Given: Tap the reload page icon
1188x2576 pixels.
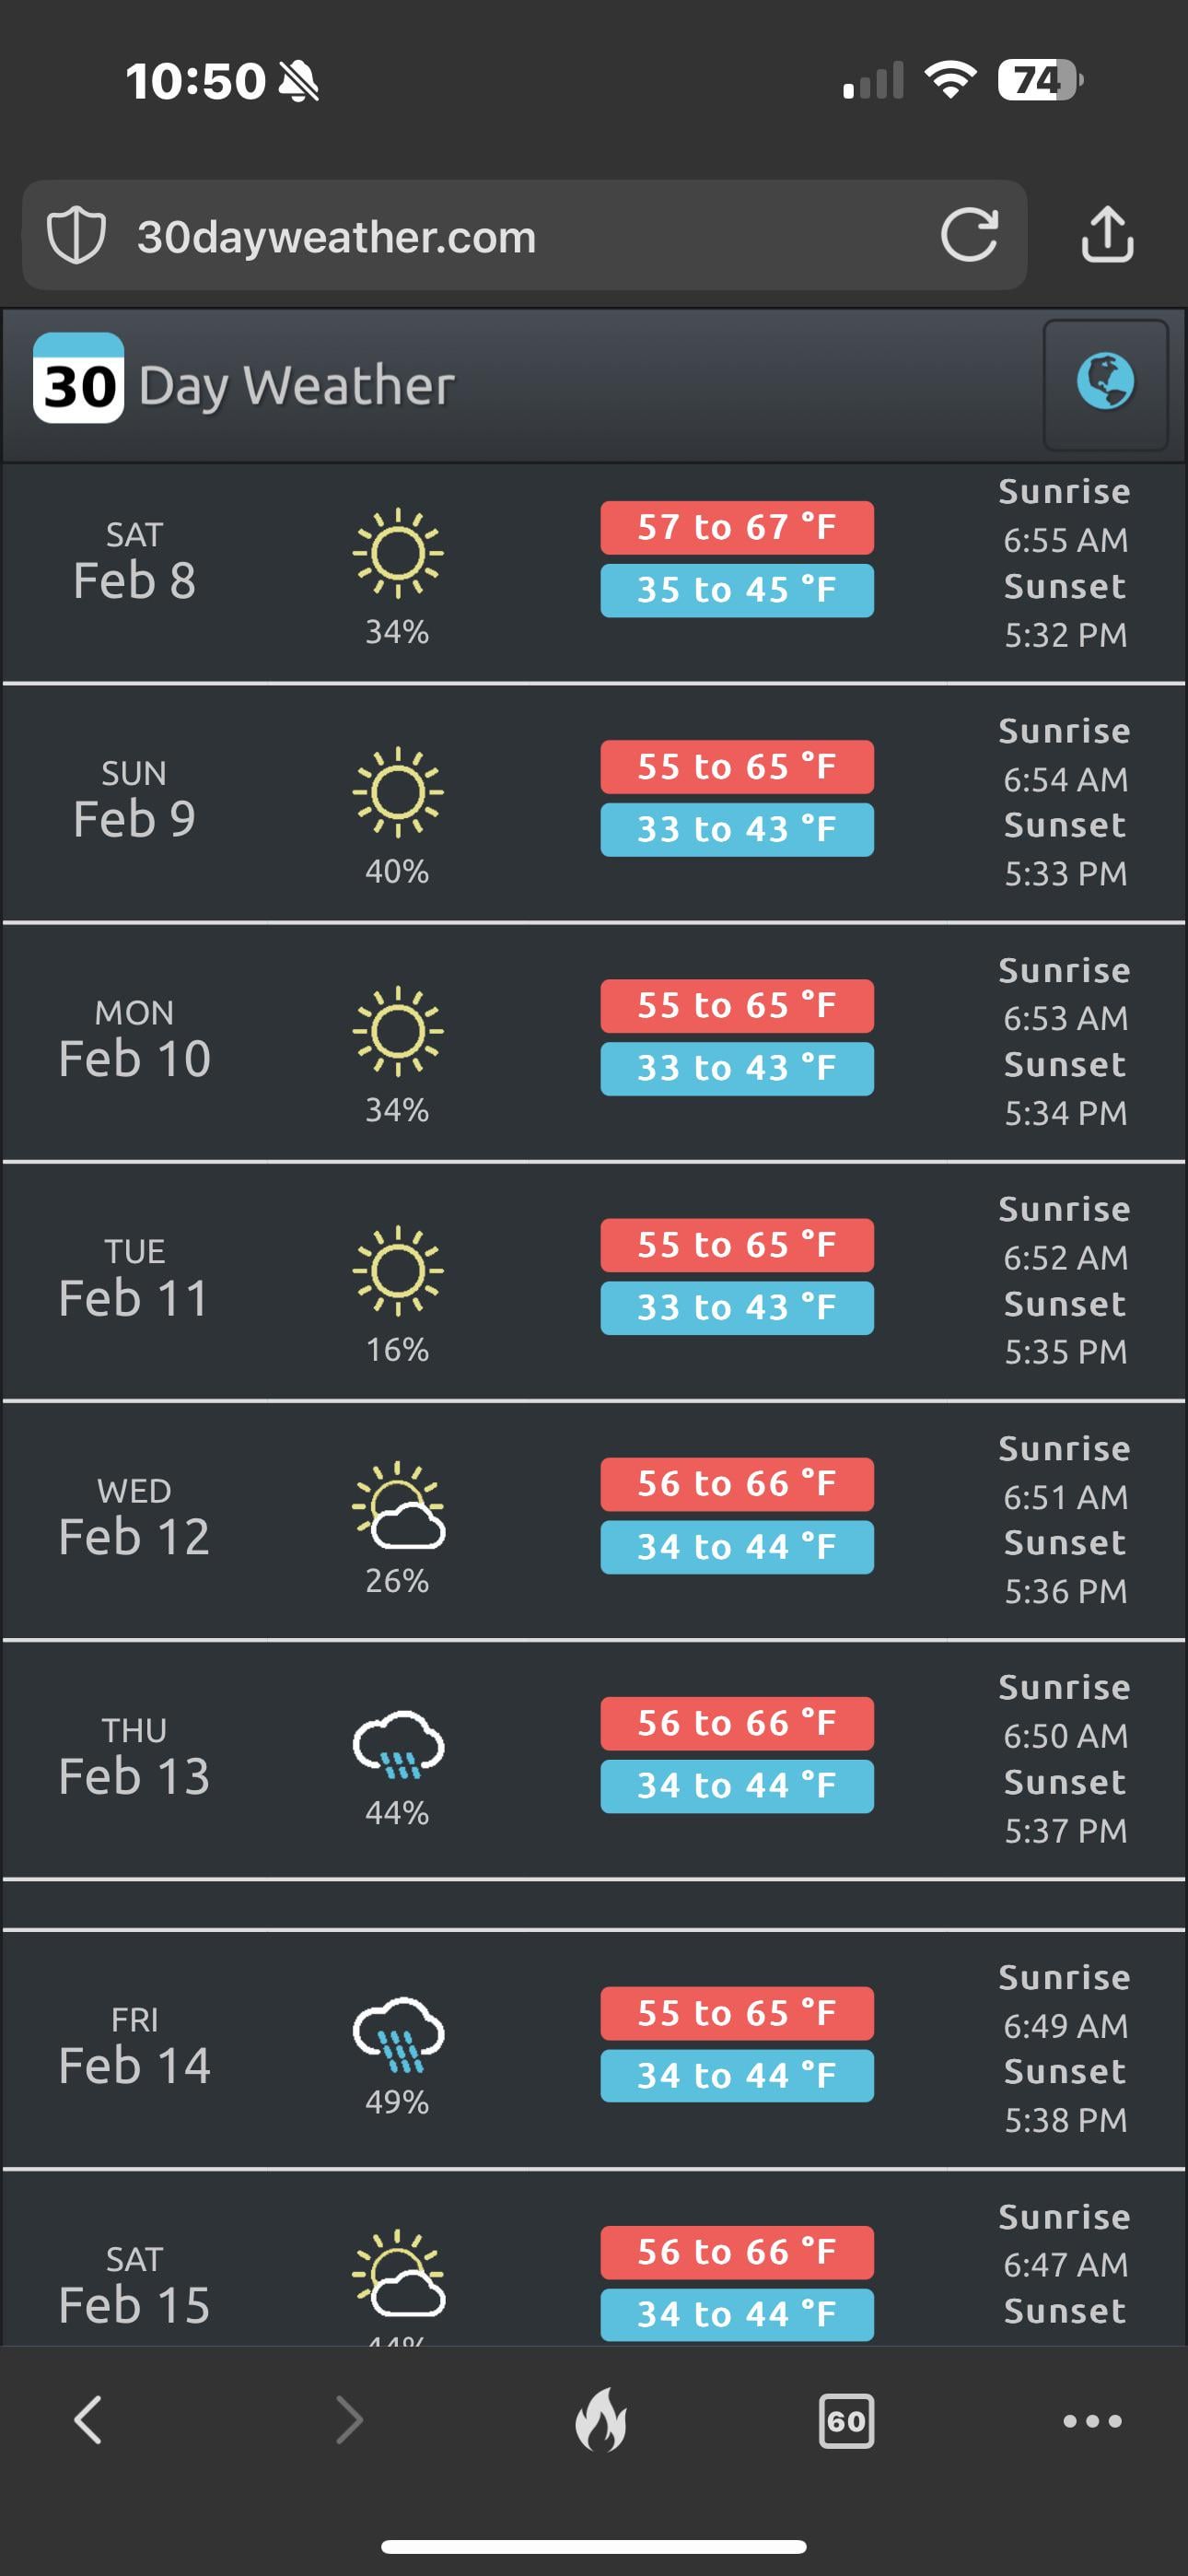Looking at the screenshot, I should point(969,236).
